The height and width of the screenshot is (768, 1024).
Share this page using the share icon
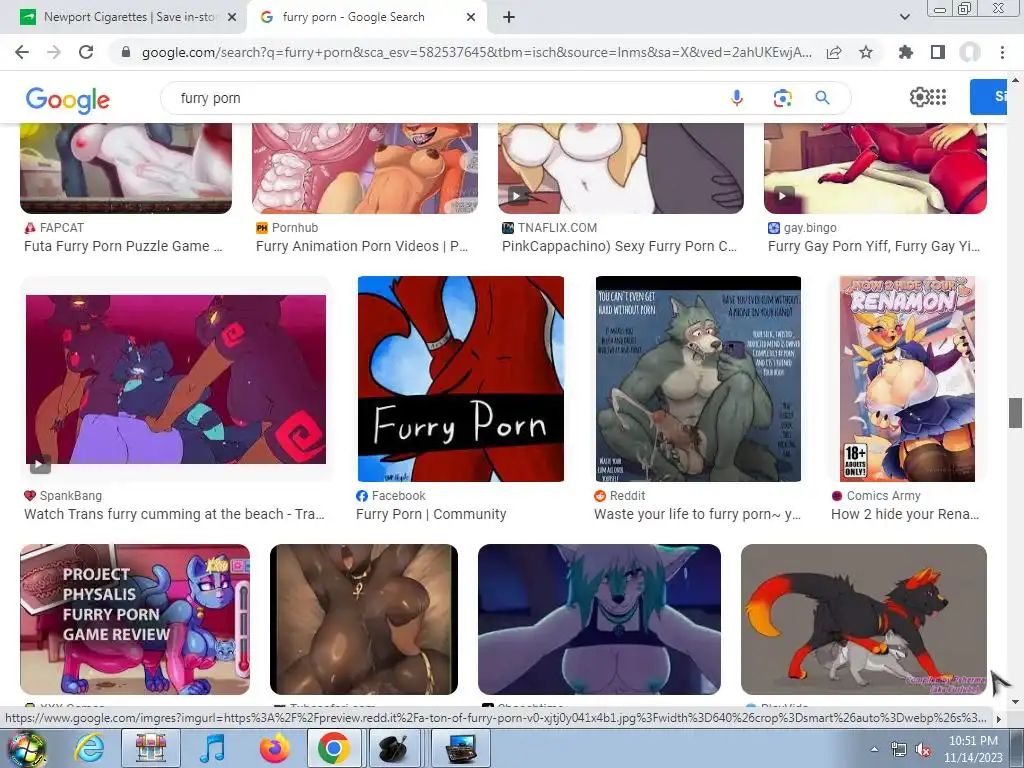(834, 52)
